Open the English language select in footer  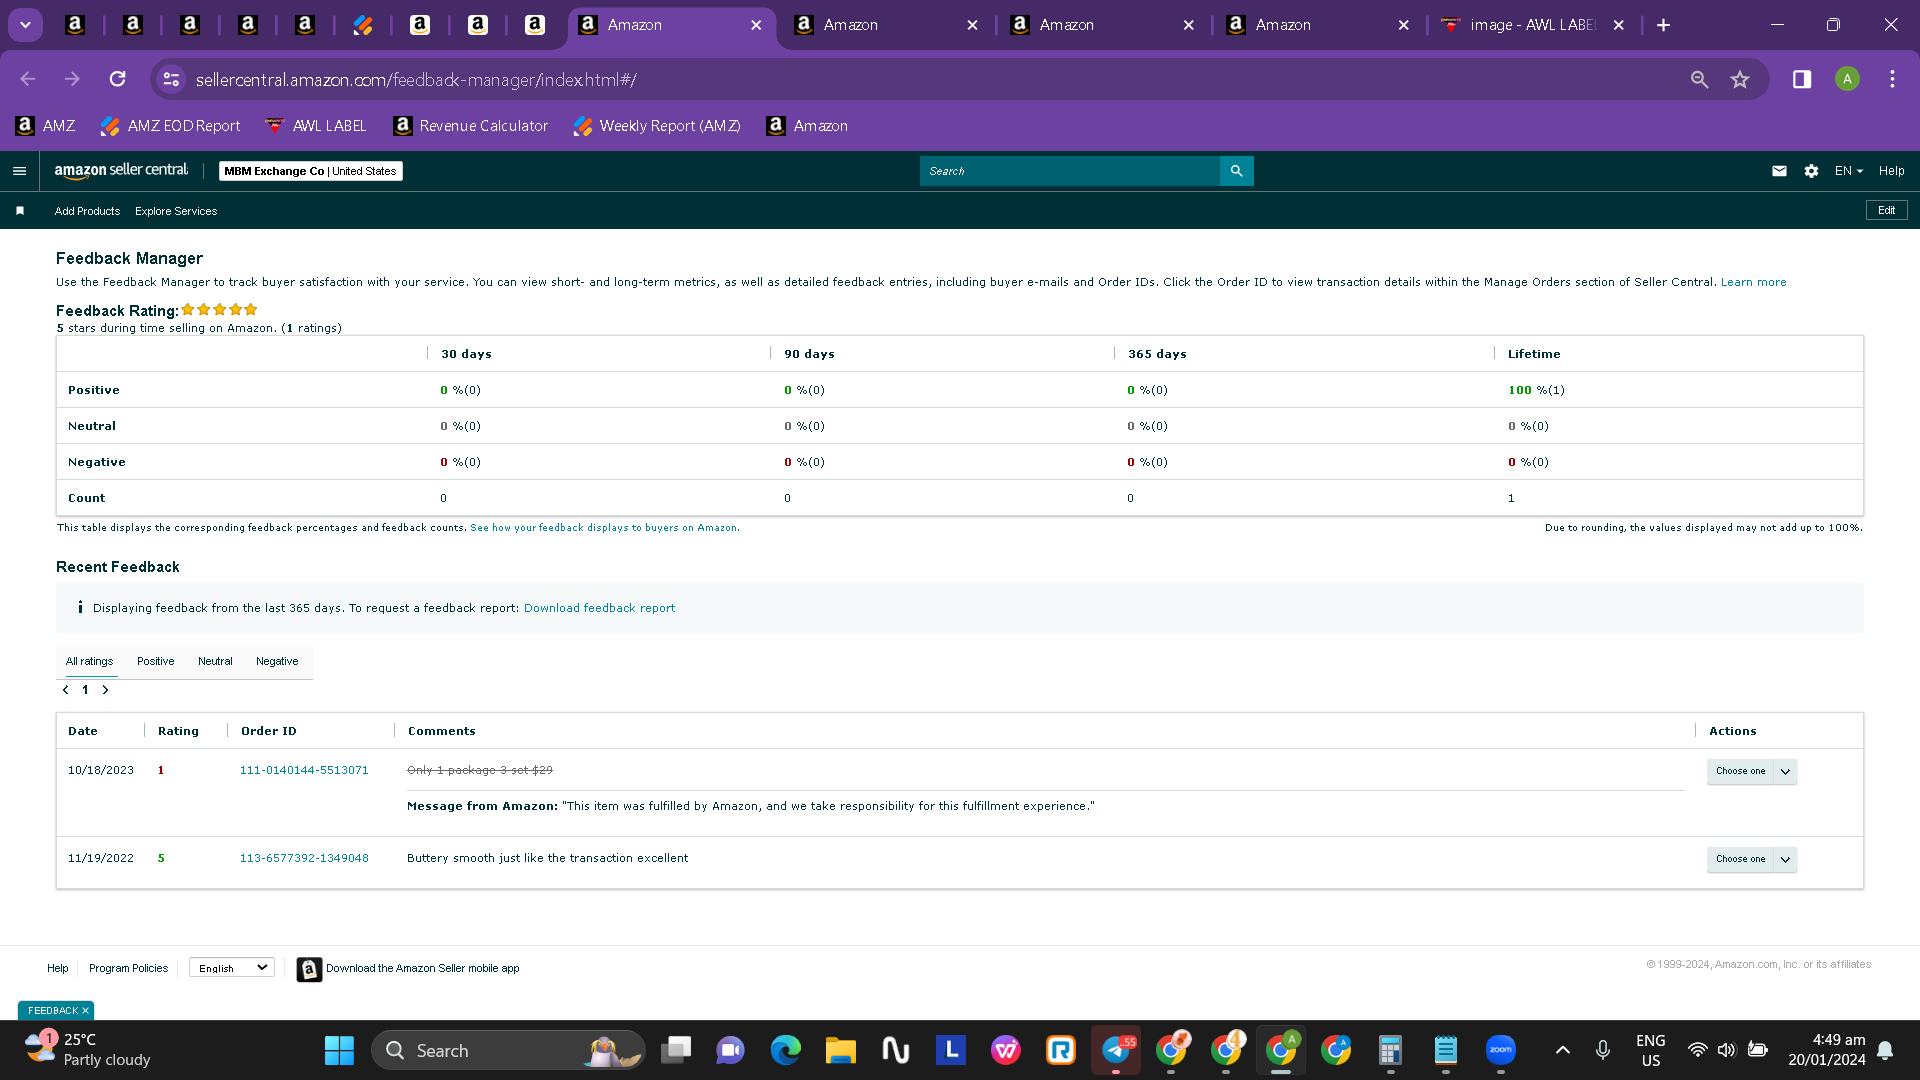(232, 968)
